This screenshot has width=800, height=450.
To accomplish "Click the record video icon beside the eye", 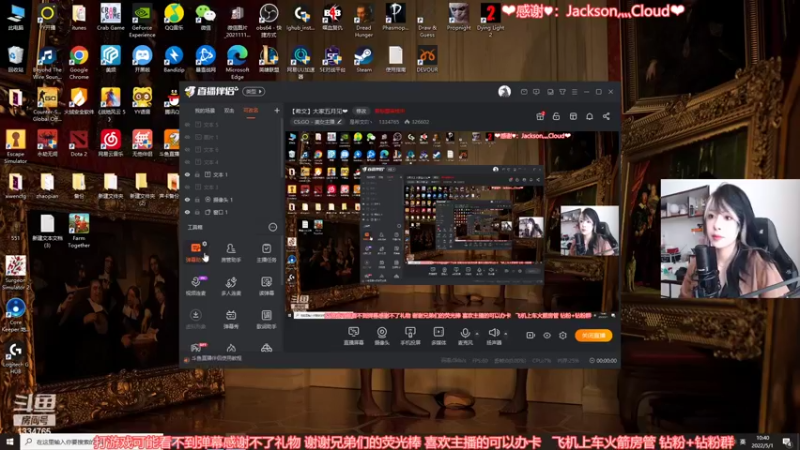I will pyautogui.click(x=530, y=335).
